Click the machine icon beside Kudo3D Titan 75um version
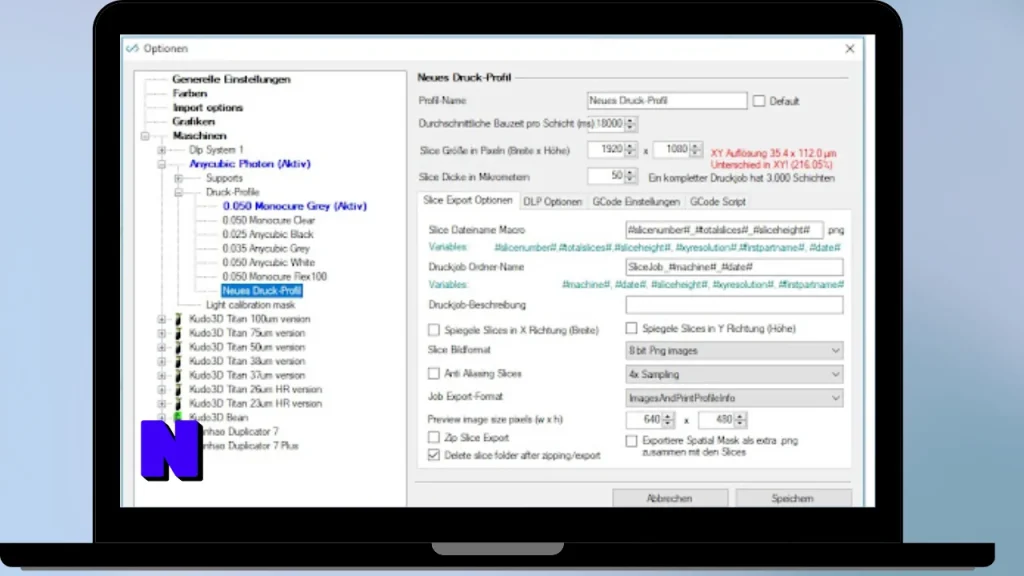Screen dimensions: 1024x576 pos(178,333)
